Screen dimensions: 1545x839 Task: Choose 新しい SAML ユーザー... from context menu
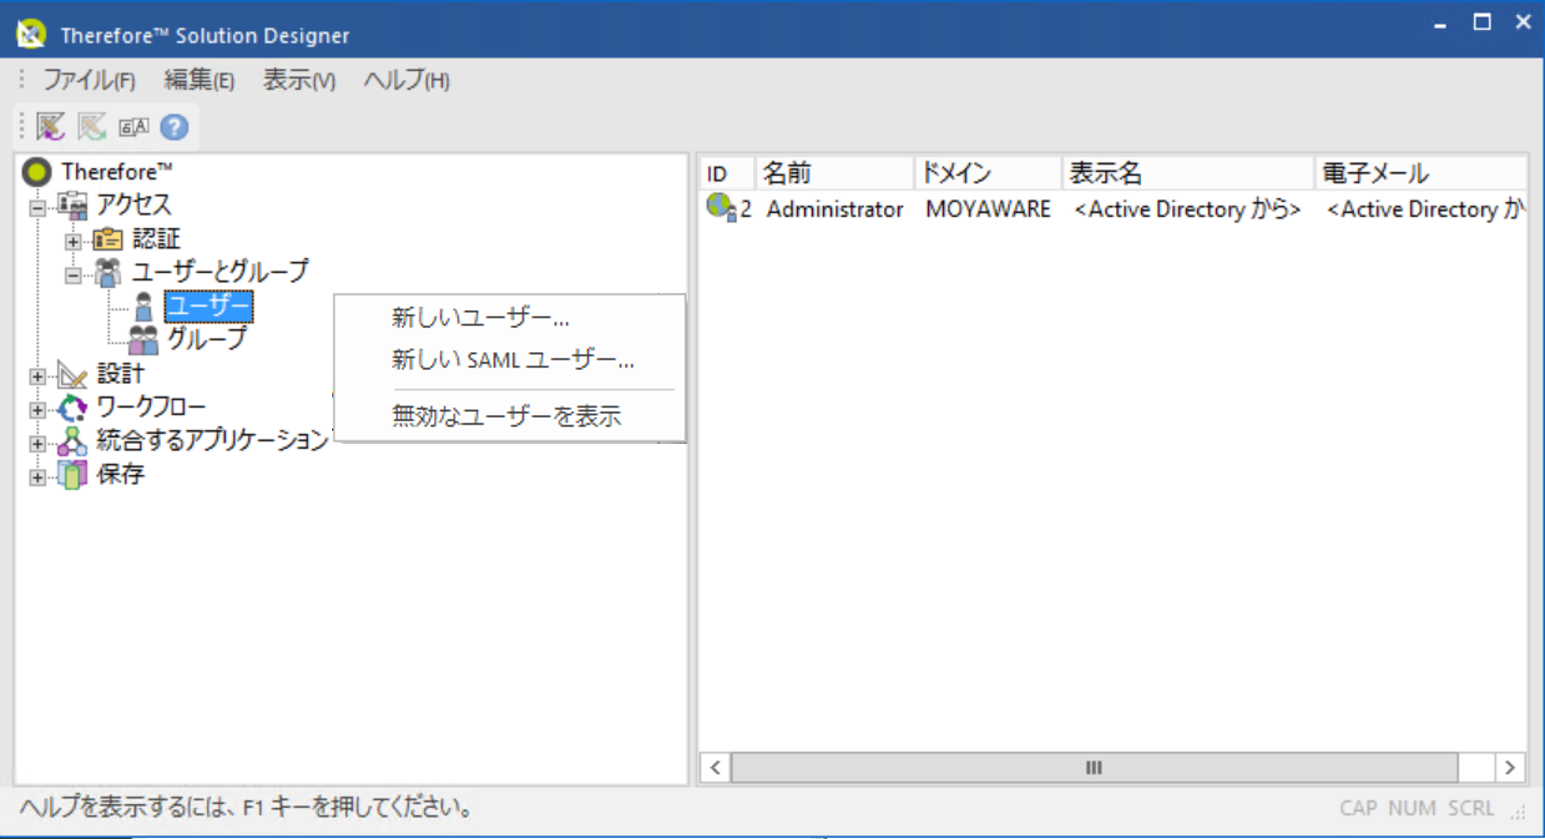[510, 360]
